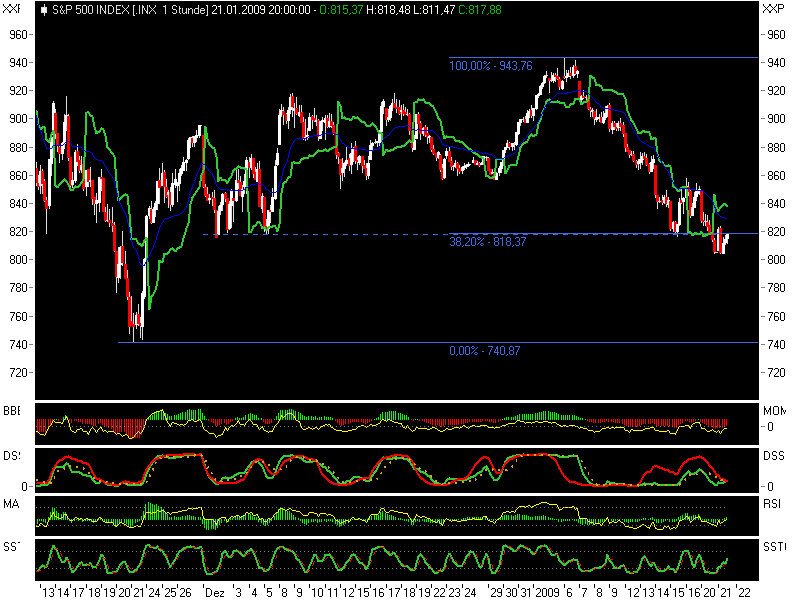Select the MA indicator panel label
The height and width of the screenshot is (600, 800).
click(9, 504)
